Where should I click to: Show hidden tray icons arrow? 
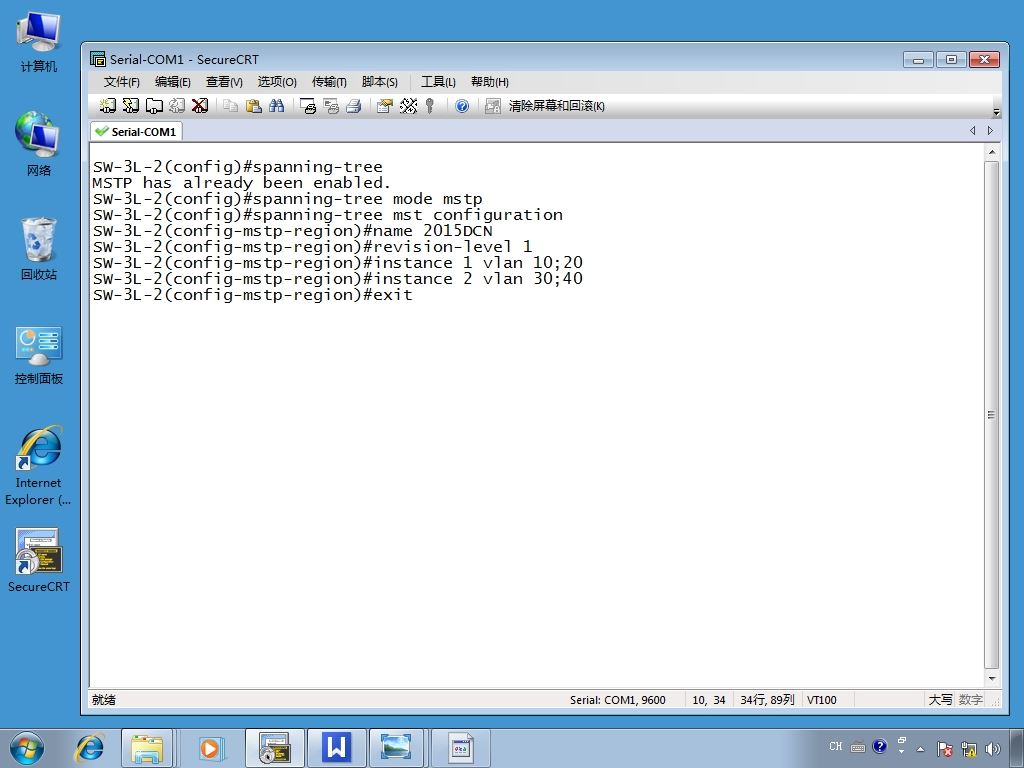click(x=921, y=748)
